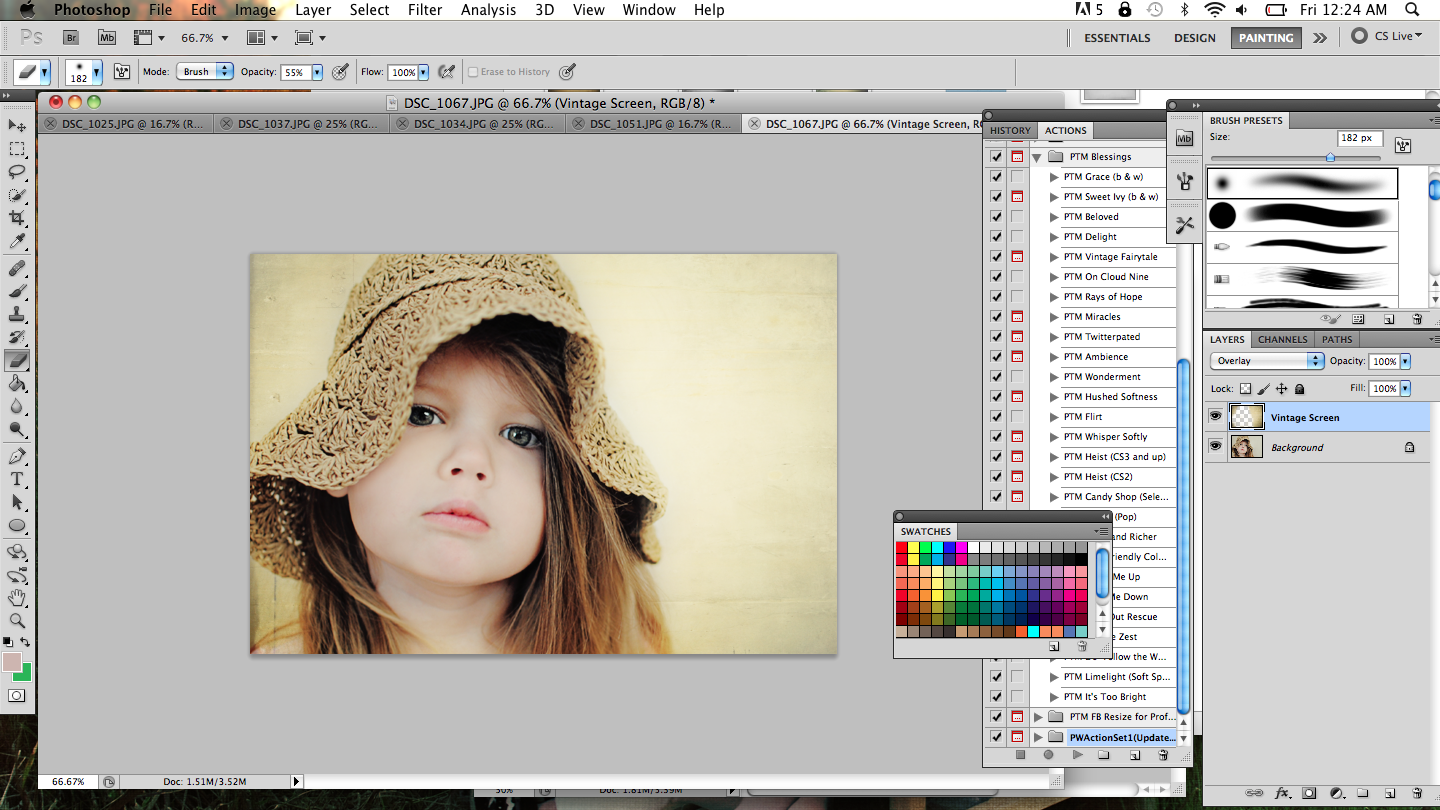Screen dimensions: 1440x810
Task: Click the brush Size input field
Action: point(1361,138)
